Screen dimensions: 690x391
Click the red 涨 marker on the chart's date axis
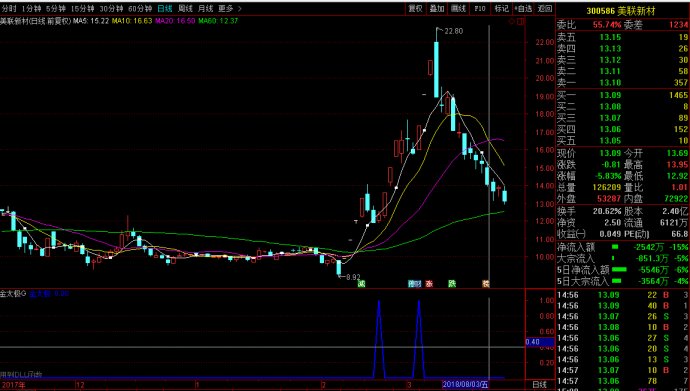coord(429,284)
